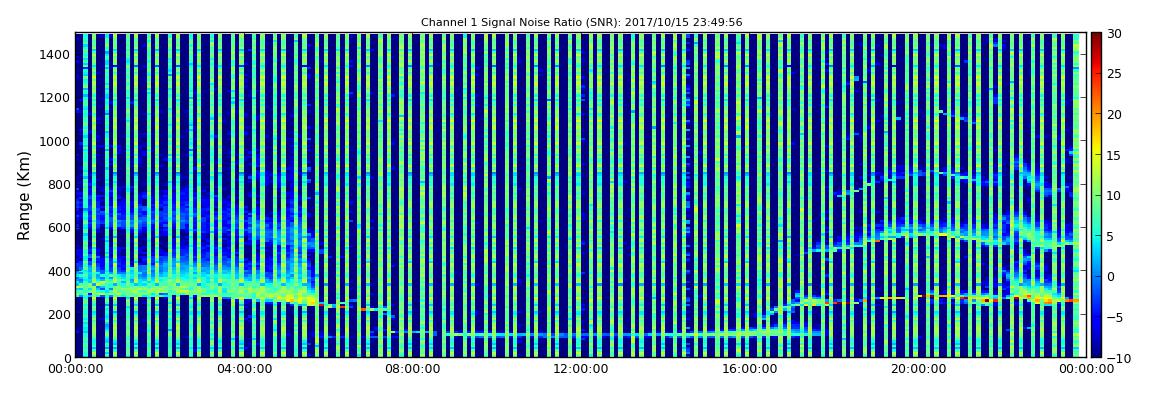Click the 12:00:00 time axis label
Screen dimensions: 1150x407
[x=579, y=370]
